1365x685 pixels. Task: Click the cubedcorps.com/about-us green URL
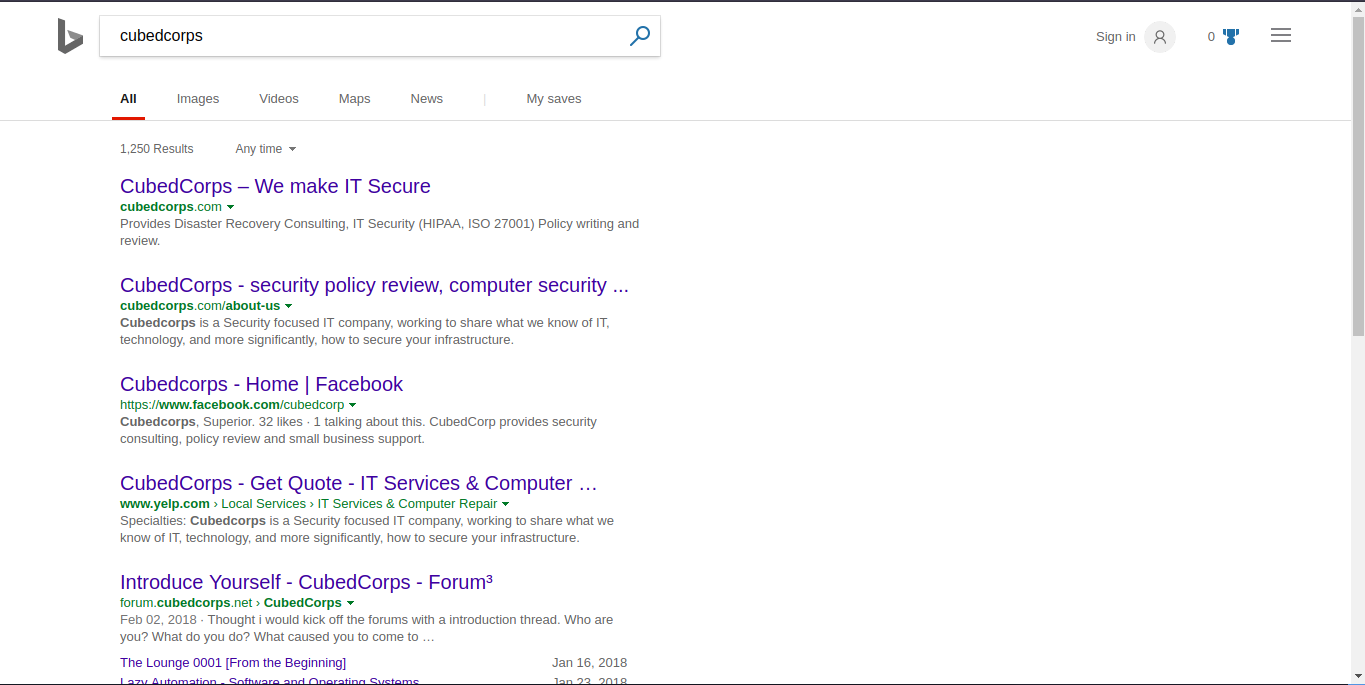pos(200,306)
